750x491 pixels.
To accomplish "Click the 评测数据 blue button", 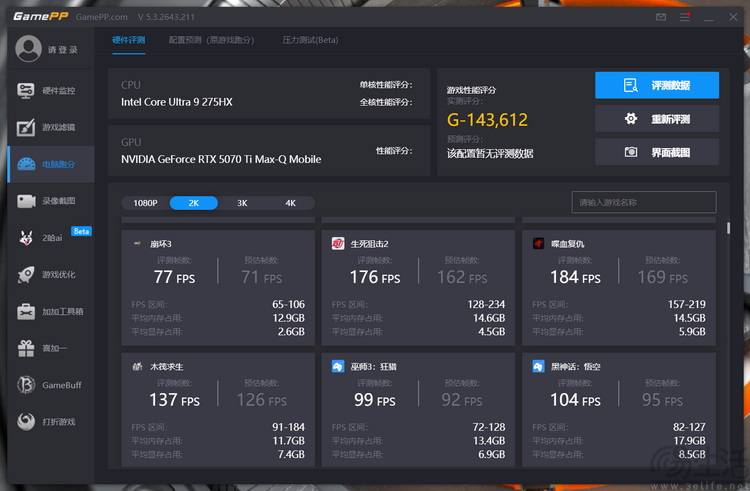I will point(657,85).
